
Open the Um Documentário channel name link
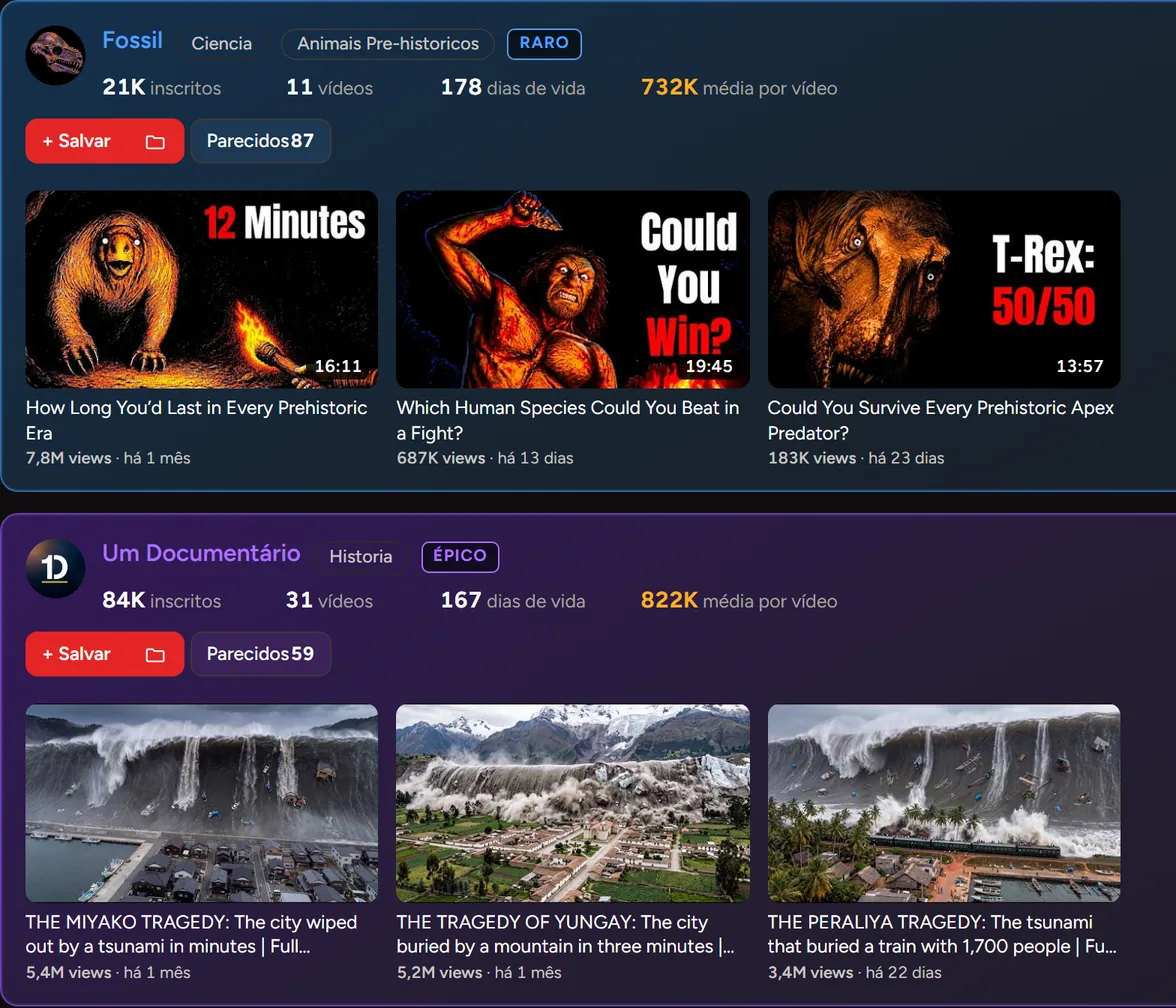click(x=201, y=553)
